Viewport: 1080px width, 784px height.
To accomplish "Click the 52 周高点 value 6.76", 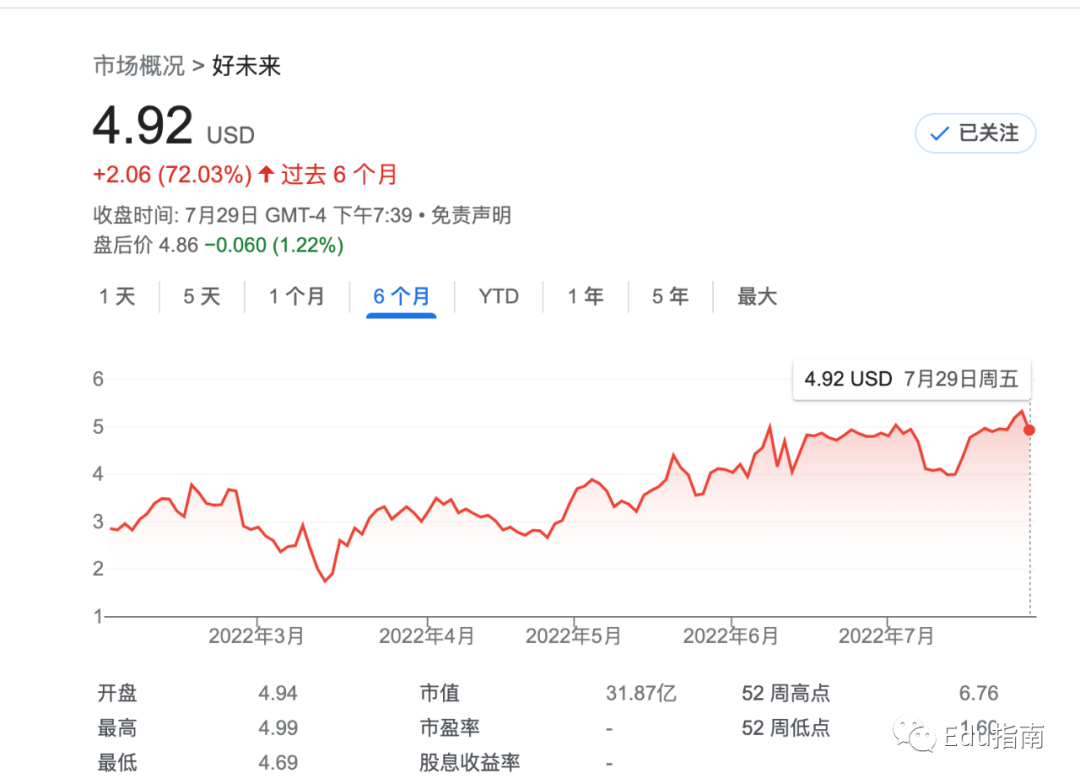I will coord(979,693).
